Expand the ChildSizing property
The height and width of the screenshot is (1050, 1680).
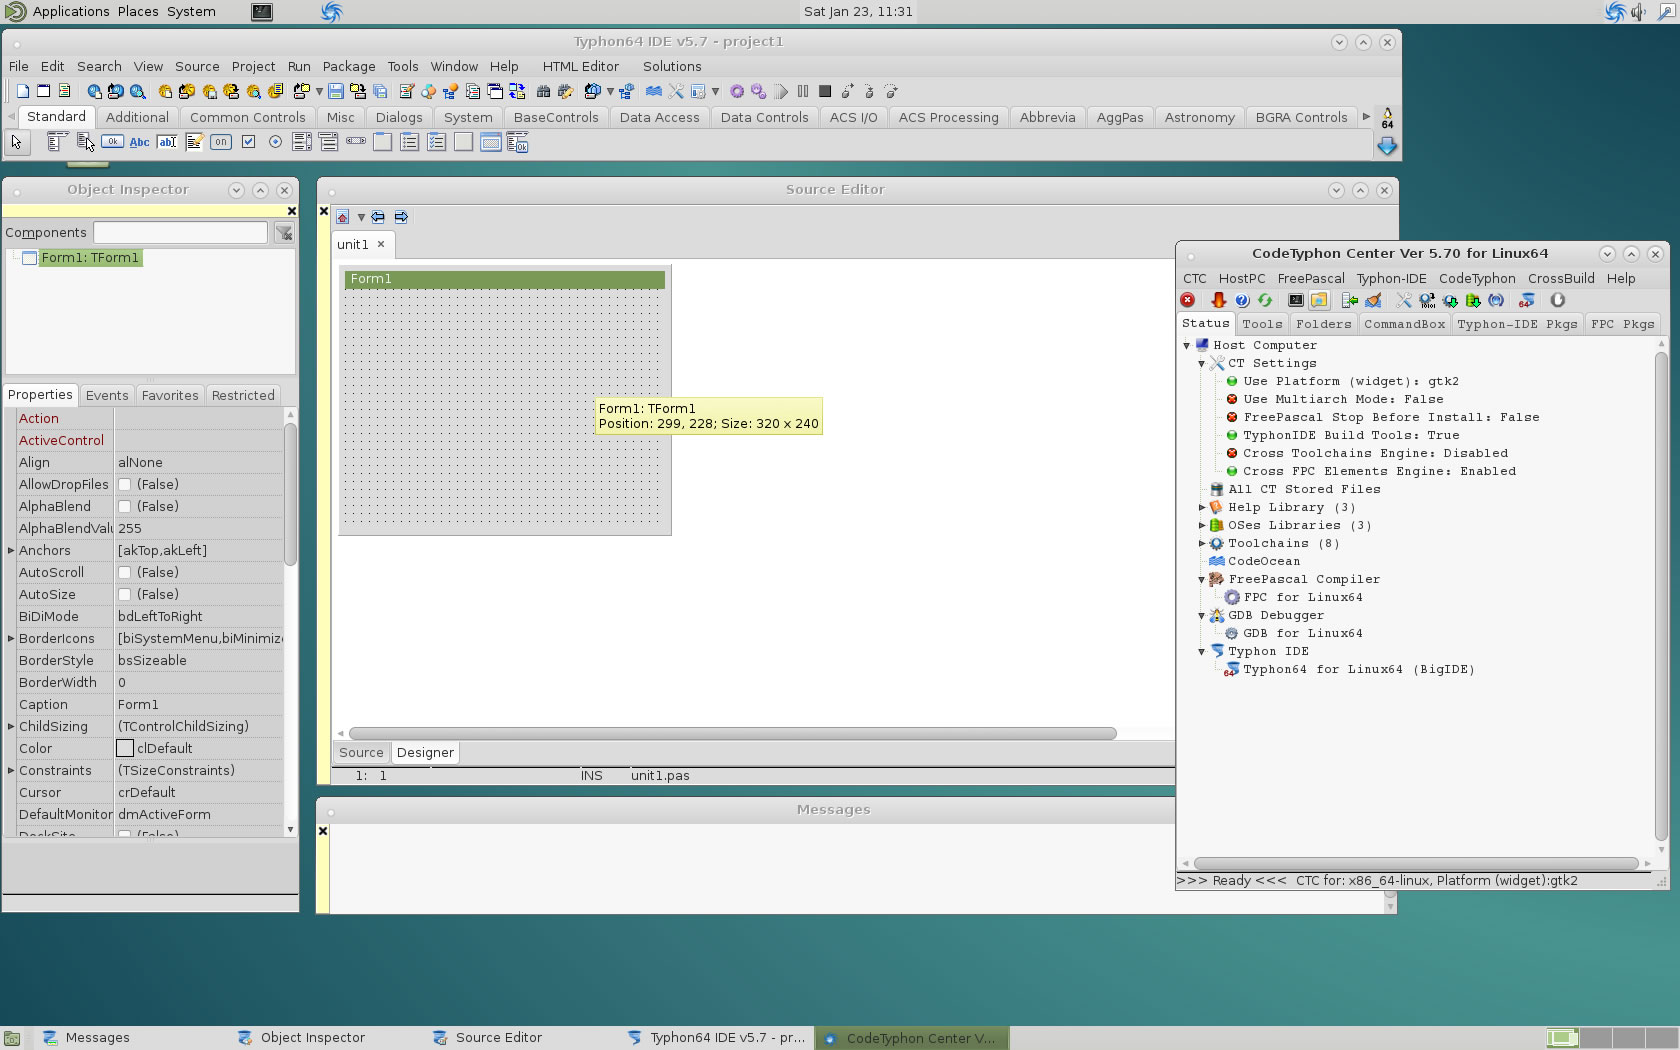point(11,726)
